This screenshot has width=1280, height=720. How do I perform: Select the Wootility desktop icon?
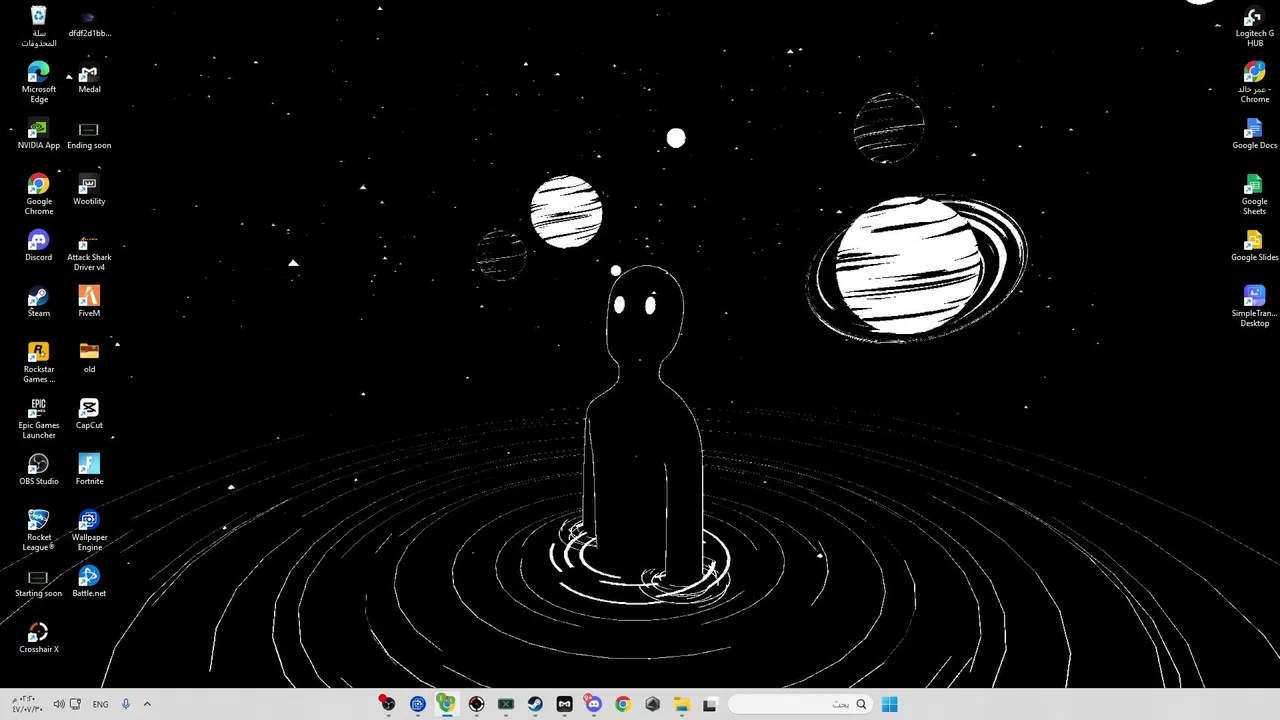[x=89, y=190]
